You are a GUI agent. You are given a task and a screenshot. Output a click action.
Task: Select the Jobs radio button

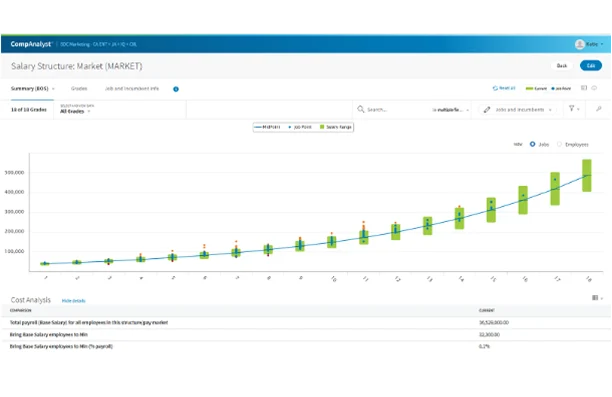click(x=532, y=144)
